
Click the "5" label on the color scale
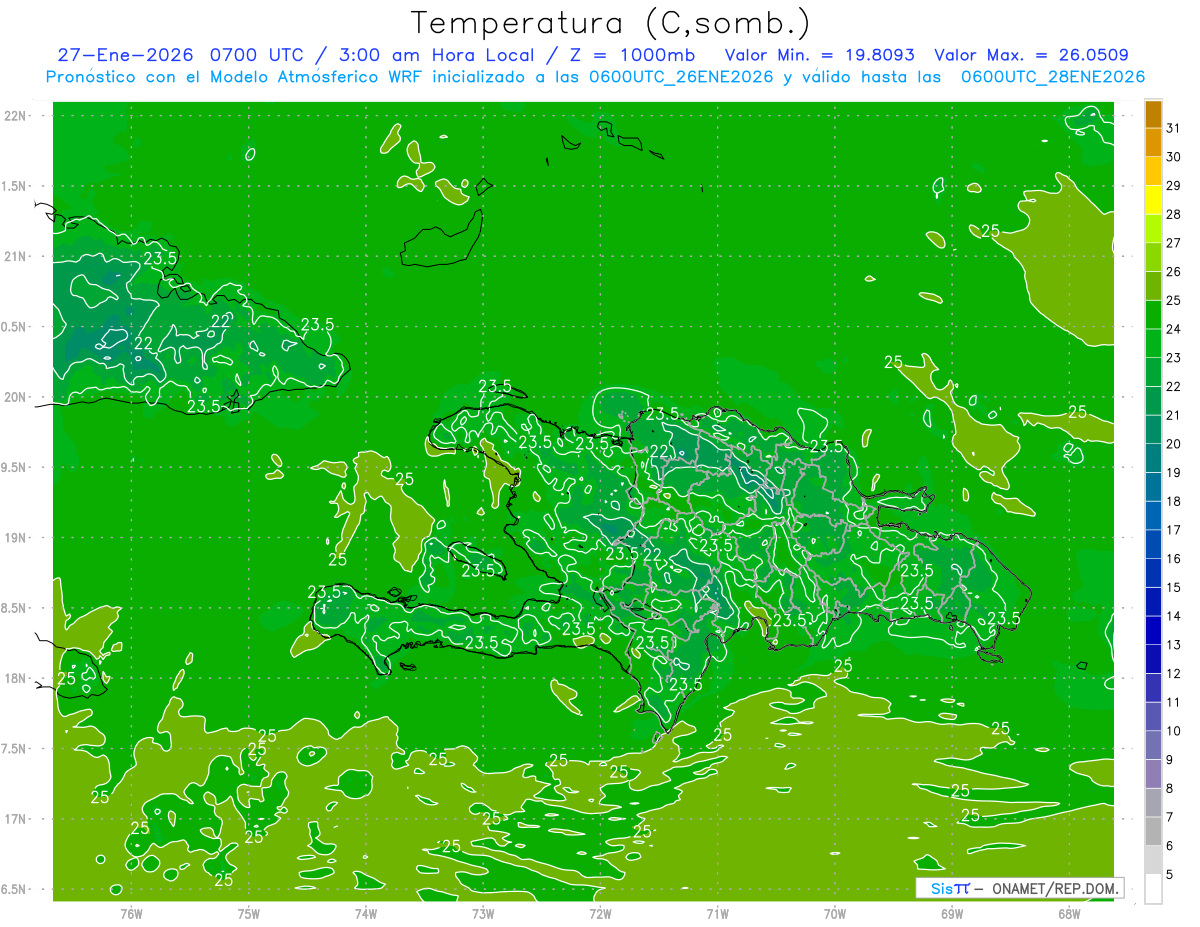tap(1170, 875)
